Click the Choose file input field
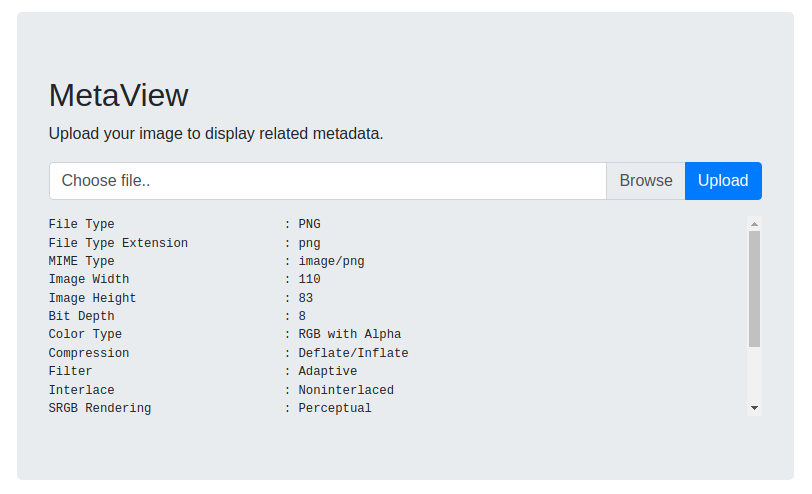 point(328,181)
